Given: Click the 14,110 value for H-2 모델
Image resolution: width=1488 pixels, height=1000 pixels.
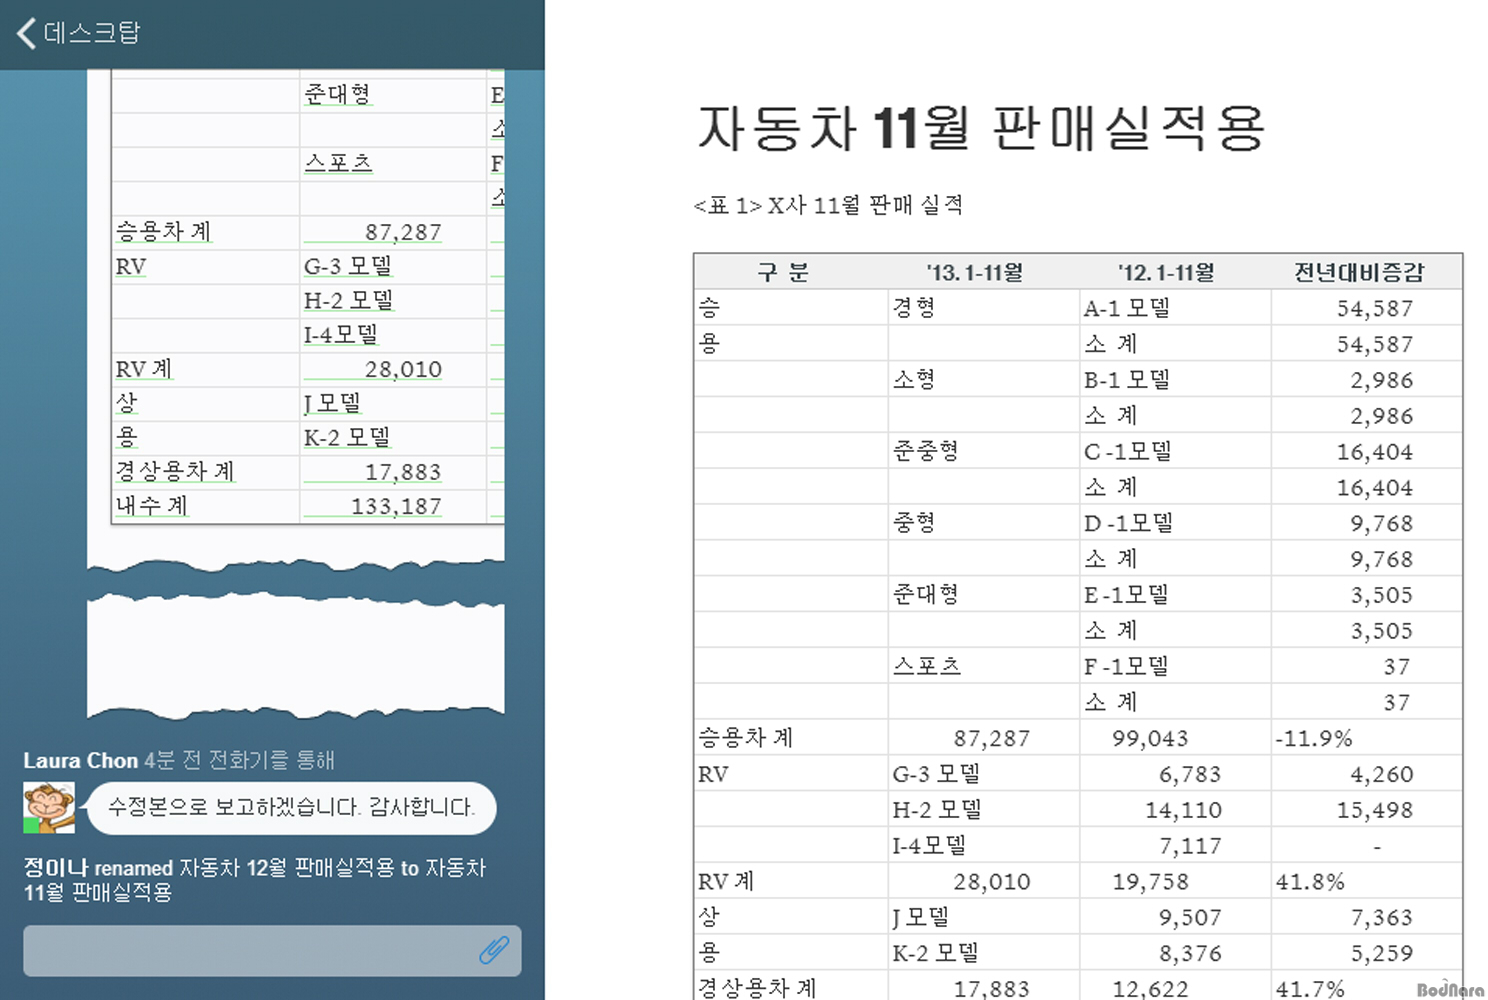Looking at the screenshot, I should [1183, 810].
